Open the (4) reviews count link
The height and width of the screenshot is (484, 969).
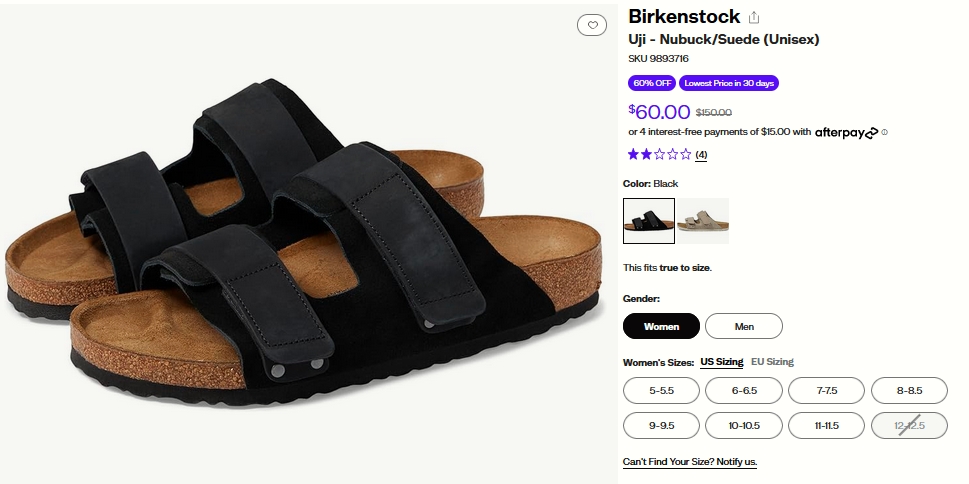click(x=701, y=155)
